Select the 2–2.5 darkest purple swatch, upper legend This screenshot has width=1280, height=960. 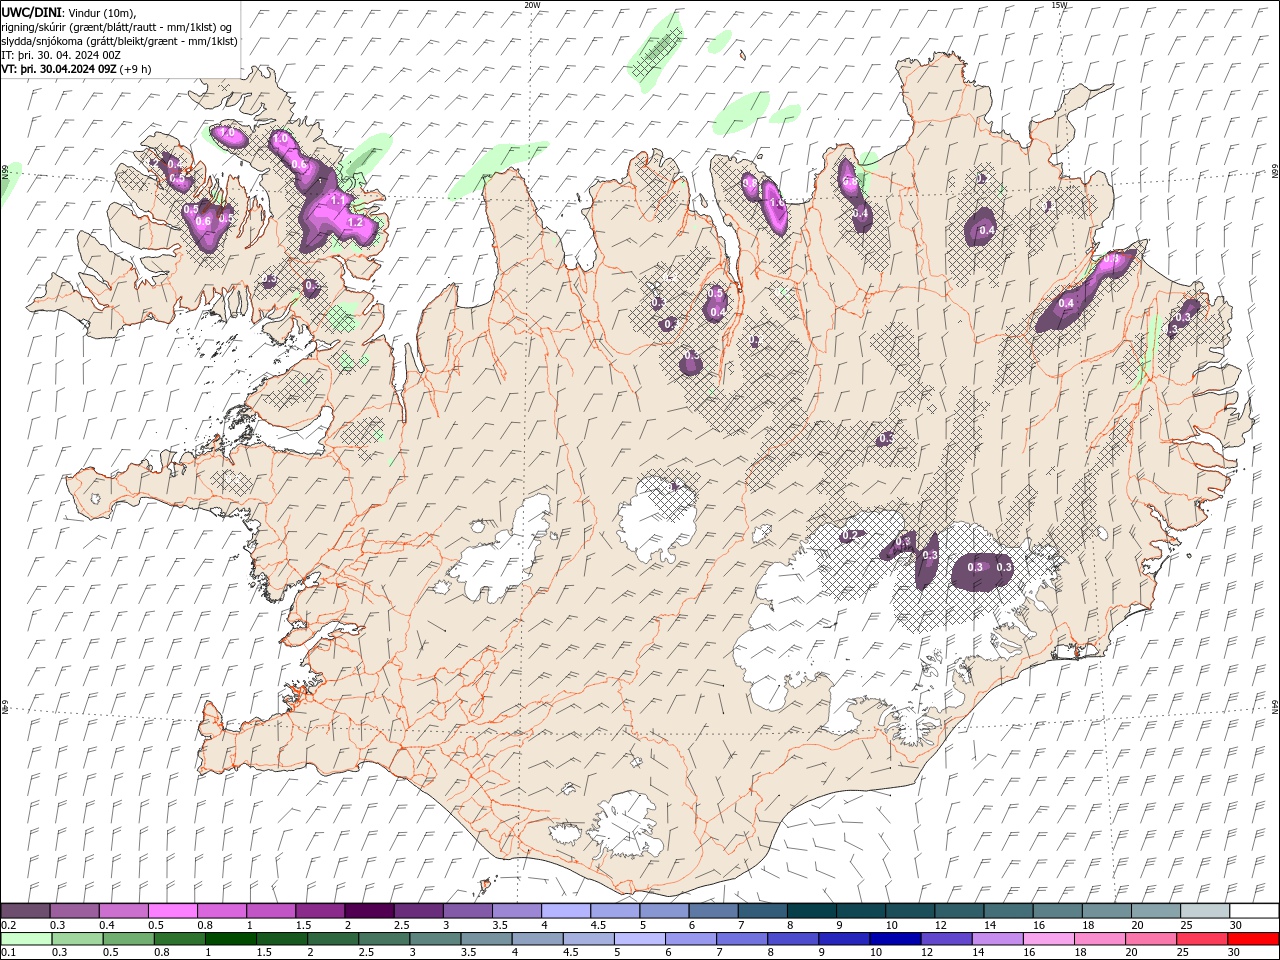click(368, 911)
